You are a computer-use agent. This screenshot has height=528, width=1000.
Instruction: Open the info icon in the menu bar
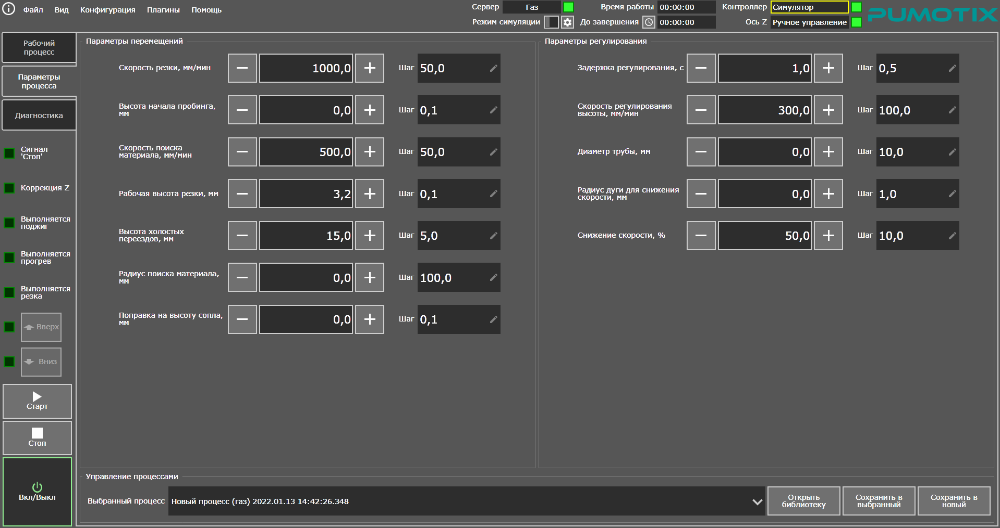point(8,9)
